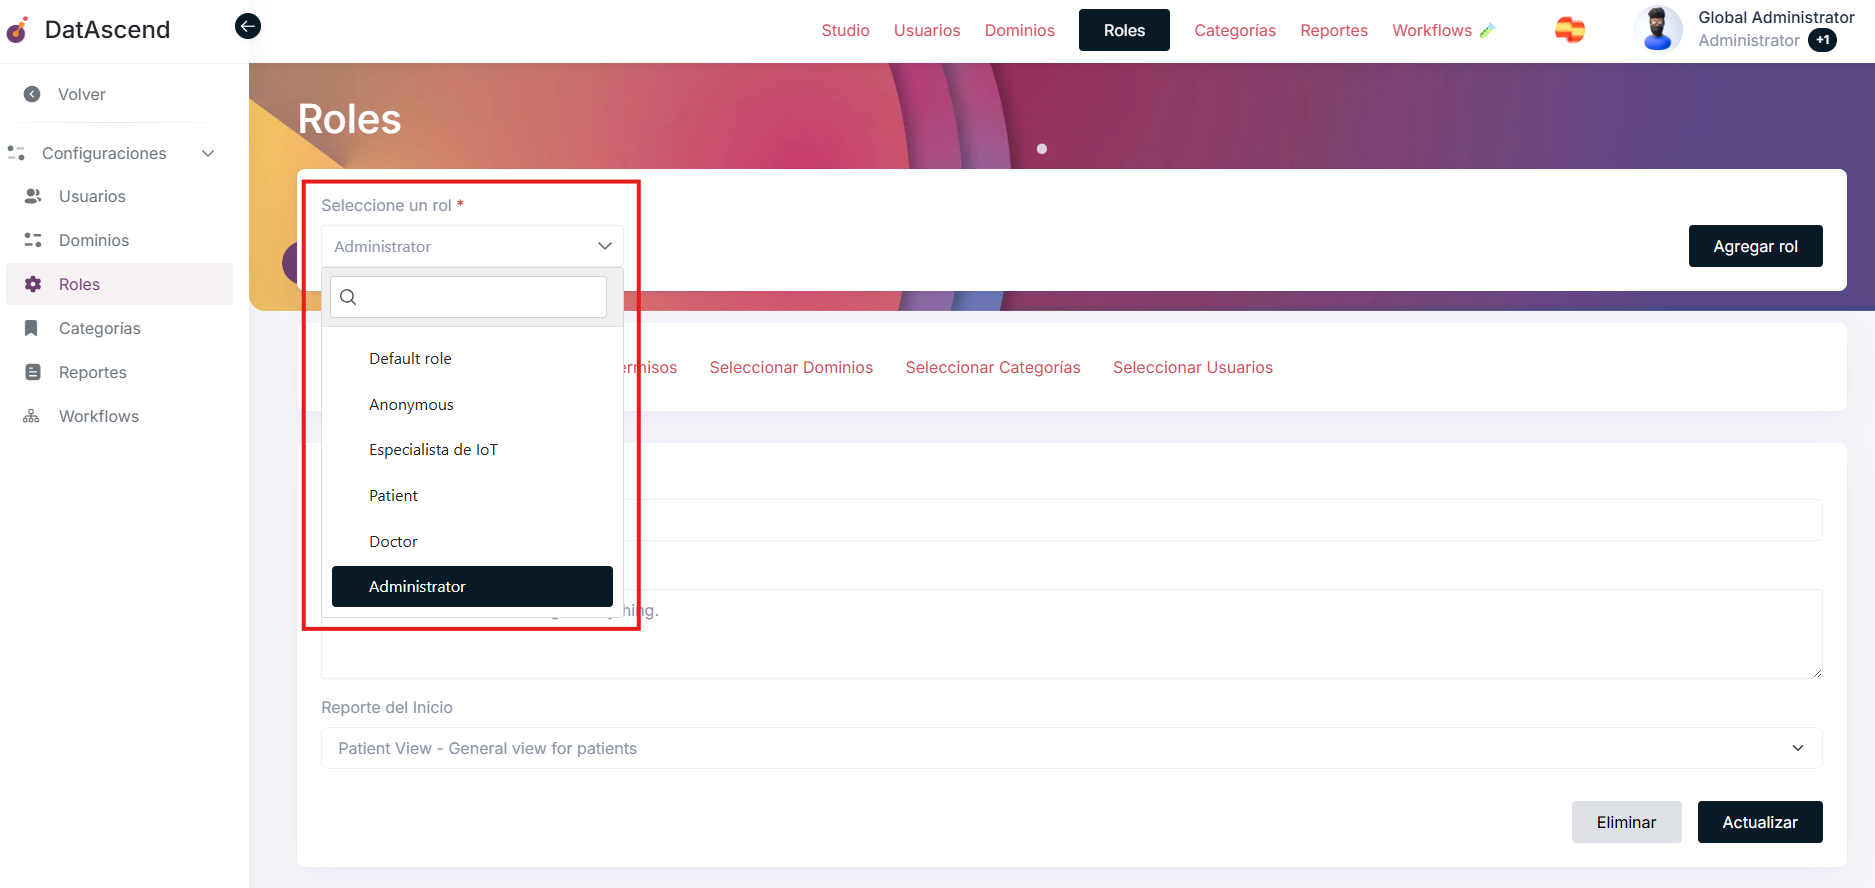The image size is (1875, 888).
Task: Choose Especialista de IoT role option
Action: [x=433, y=450]
